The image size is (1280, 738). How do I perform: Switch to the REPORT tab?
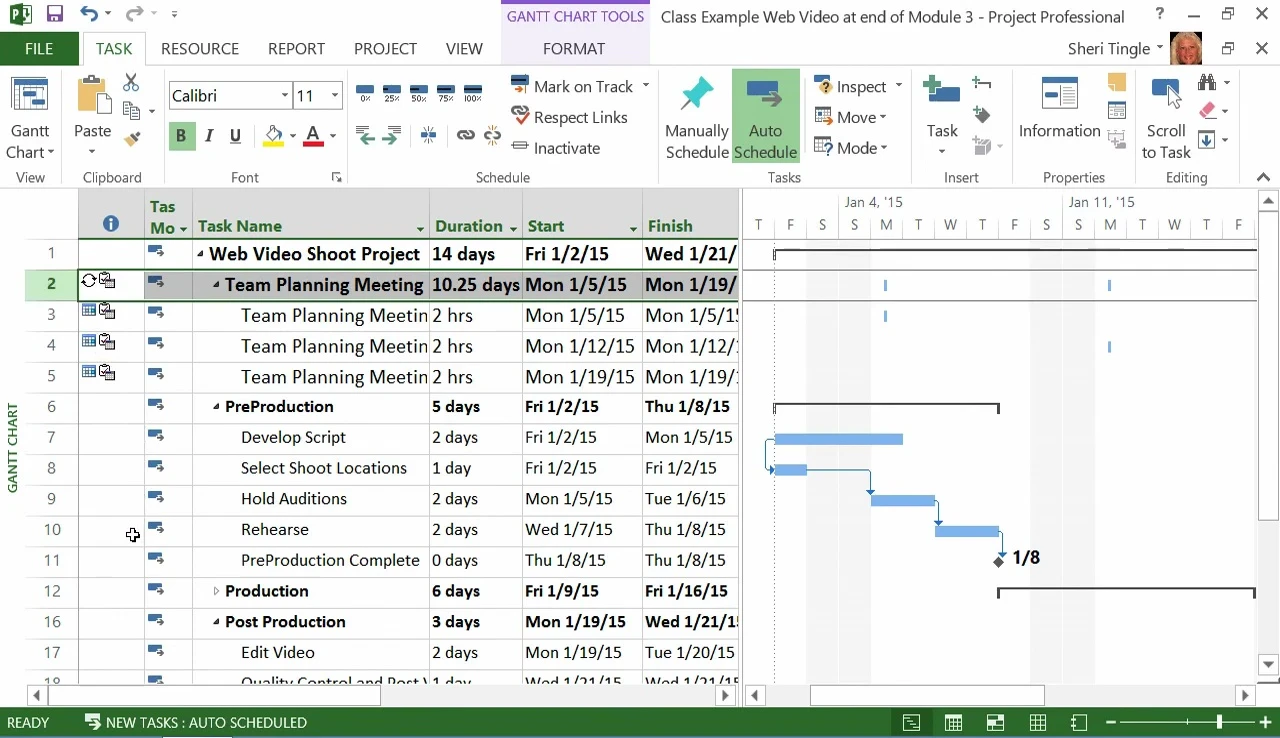point(296,48)
